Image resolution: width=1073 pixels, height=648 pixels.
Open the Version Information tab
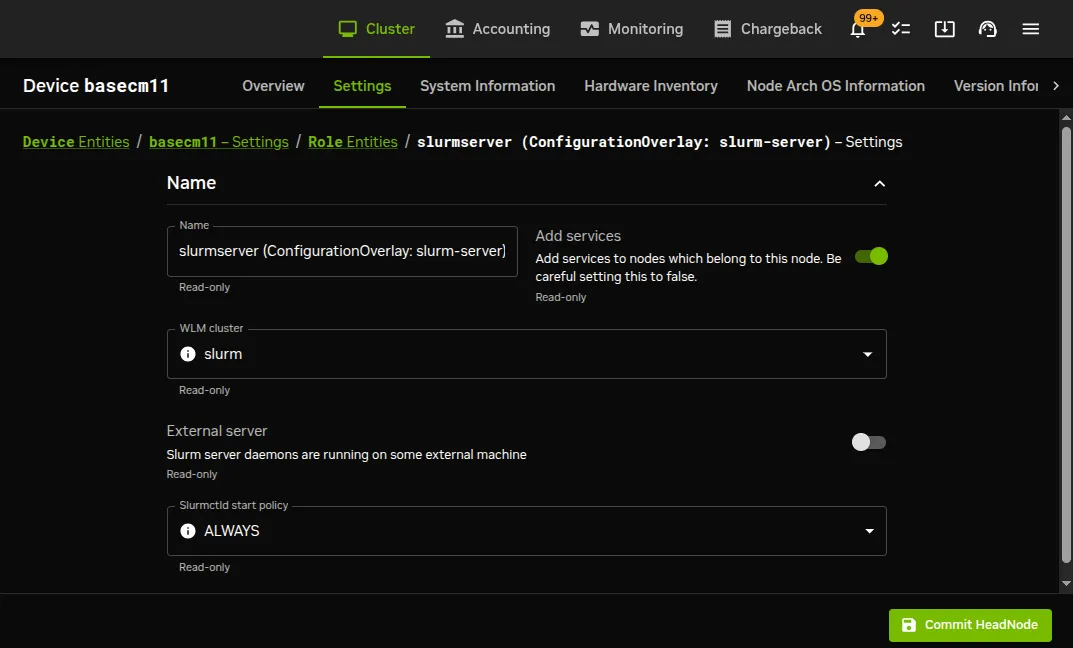pyautogui.click(x=996, y=86)
